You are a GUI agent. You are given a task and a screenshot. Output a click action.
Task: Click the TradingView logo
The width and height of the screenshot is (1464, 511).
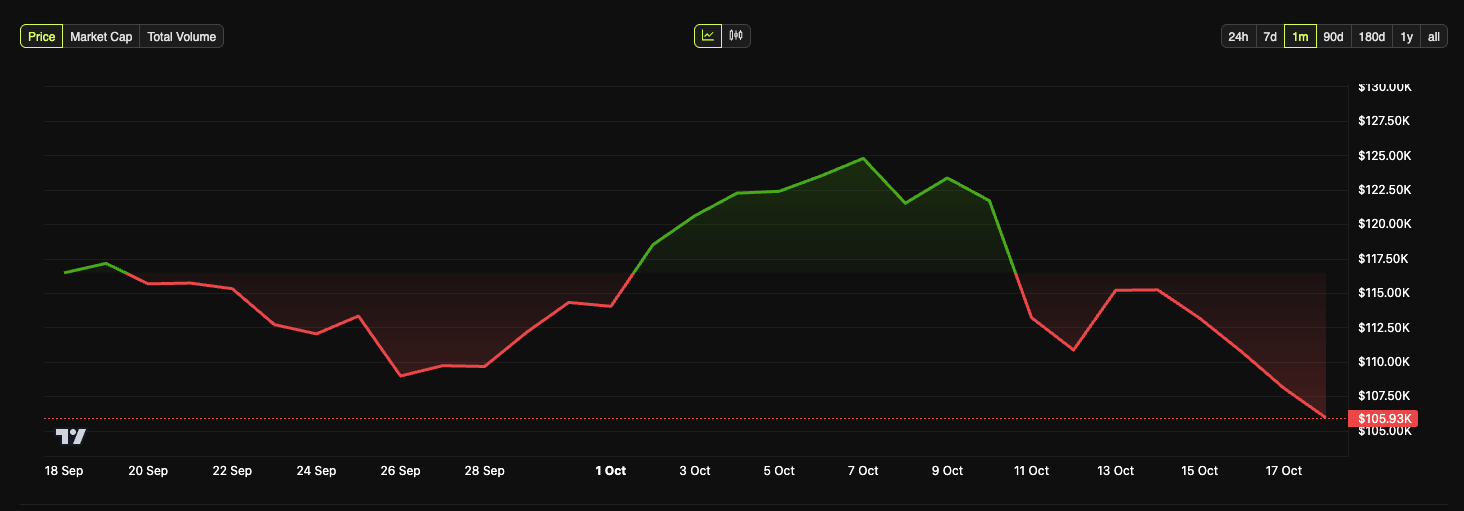pyautogui.click(x=71, y=436)
